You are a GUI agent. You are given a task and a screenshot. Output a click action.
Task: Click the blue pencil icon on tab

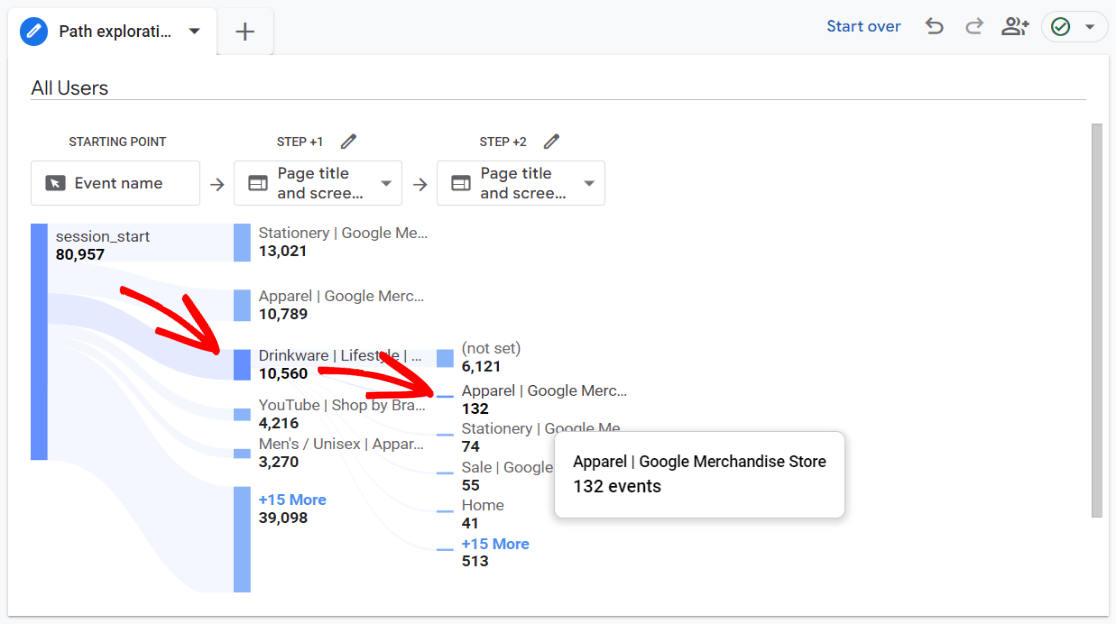(35, 31)
